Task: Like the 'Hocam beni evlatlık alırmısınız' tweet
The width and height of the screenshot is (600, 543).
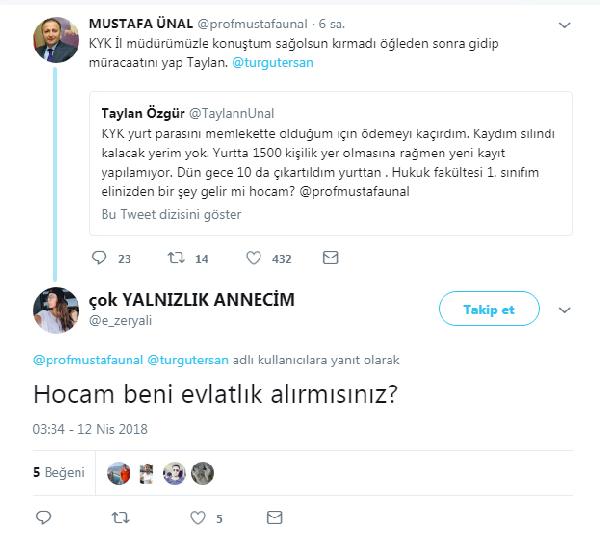Action: click(197, 518)
